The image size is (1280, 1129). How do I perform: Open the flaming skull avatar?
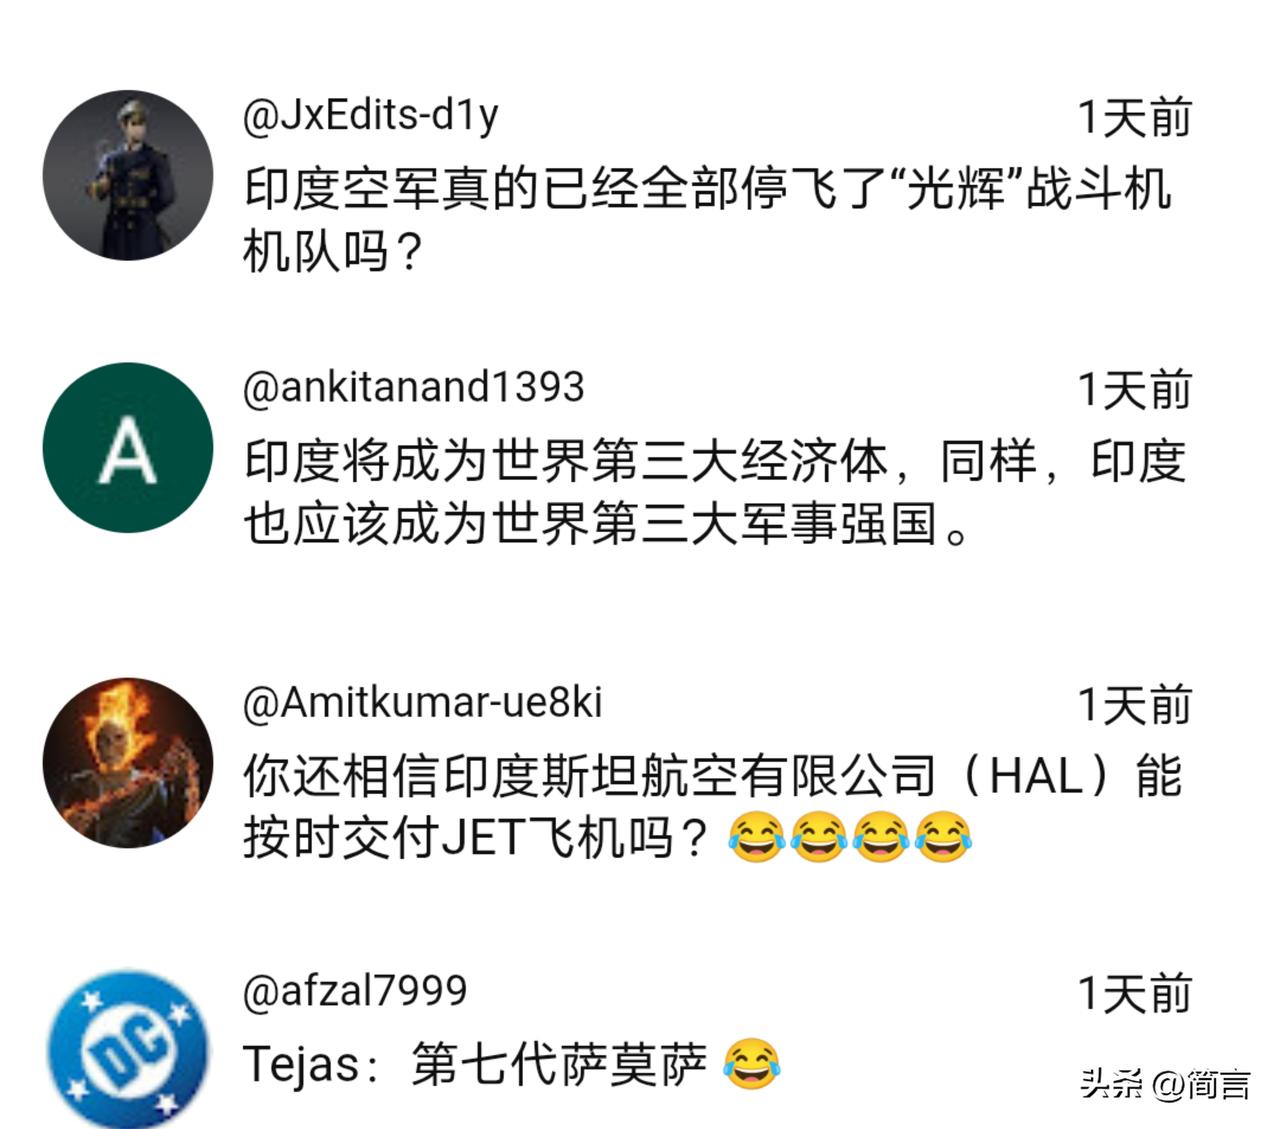(128, 763)
